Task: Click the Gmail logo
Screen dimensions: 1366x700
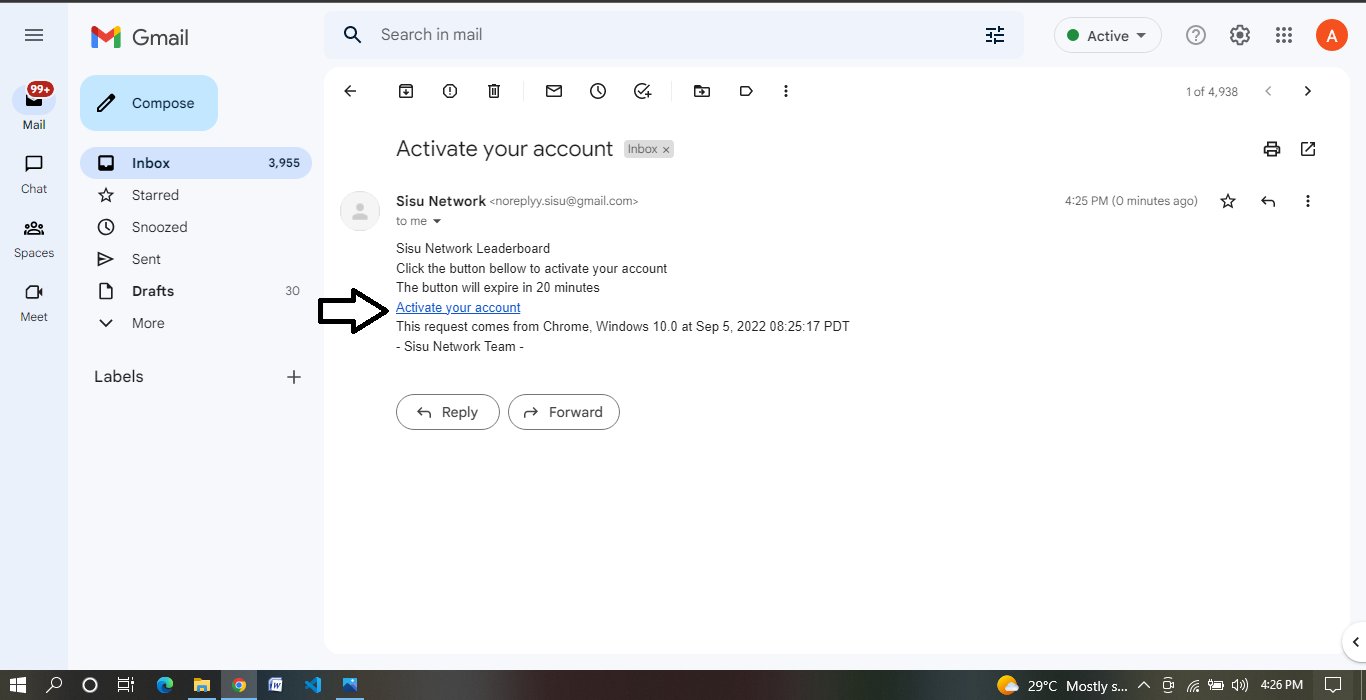Action: [140, 37]
